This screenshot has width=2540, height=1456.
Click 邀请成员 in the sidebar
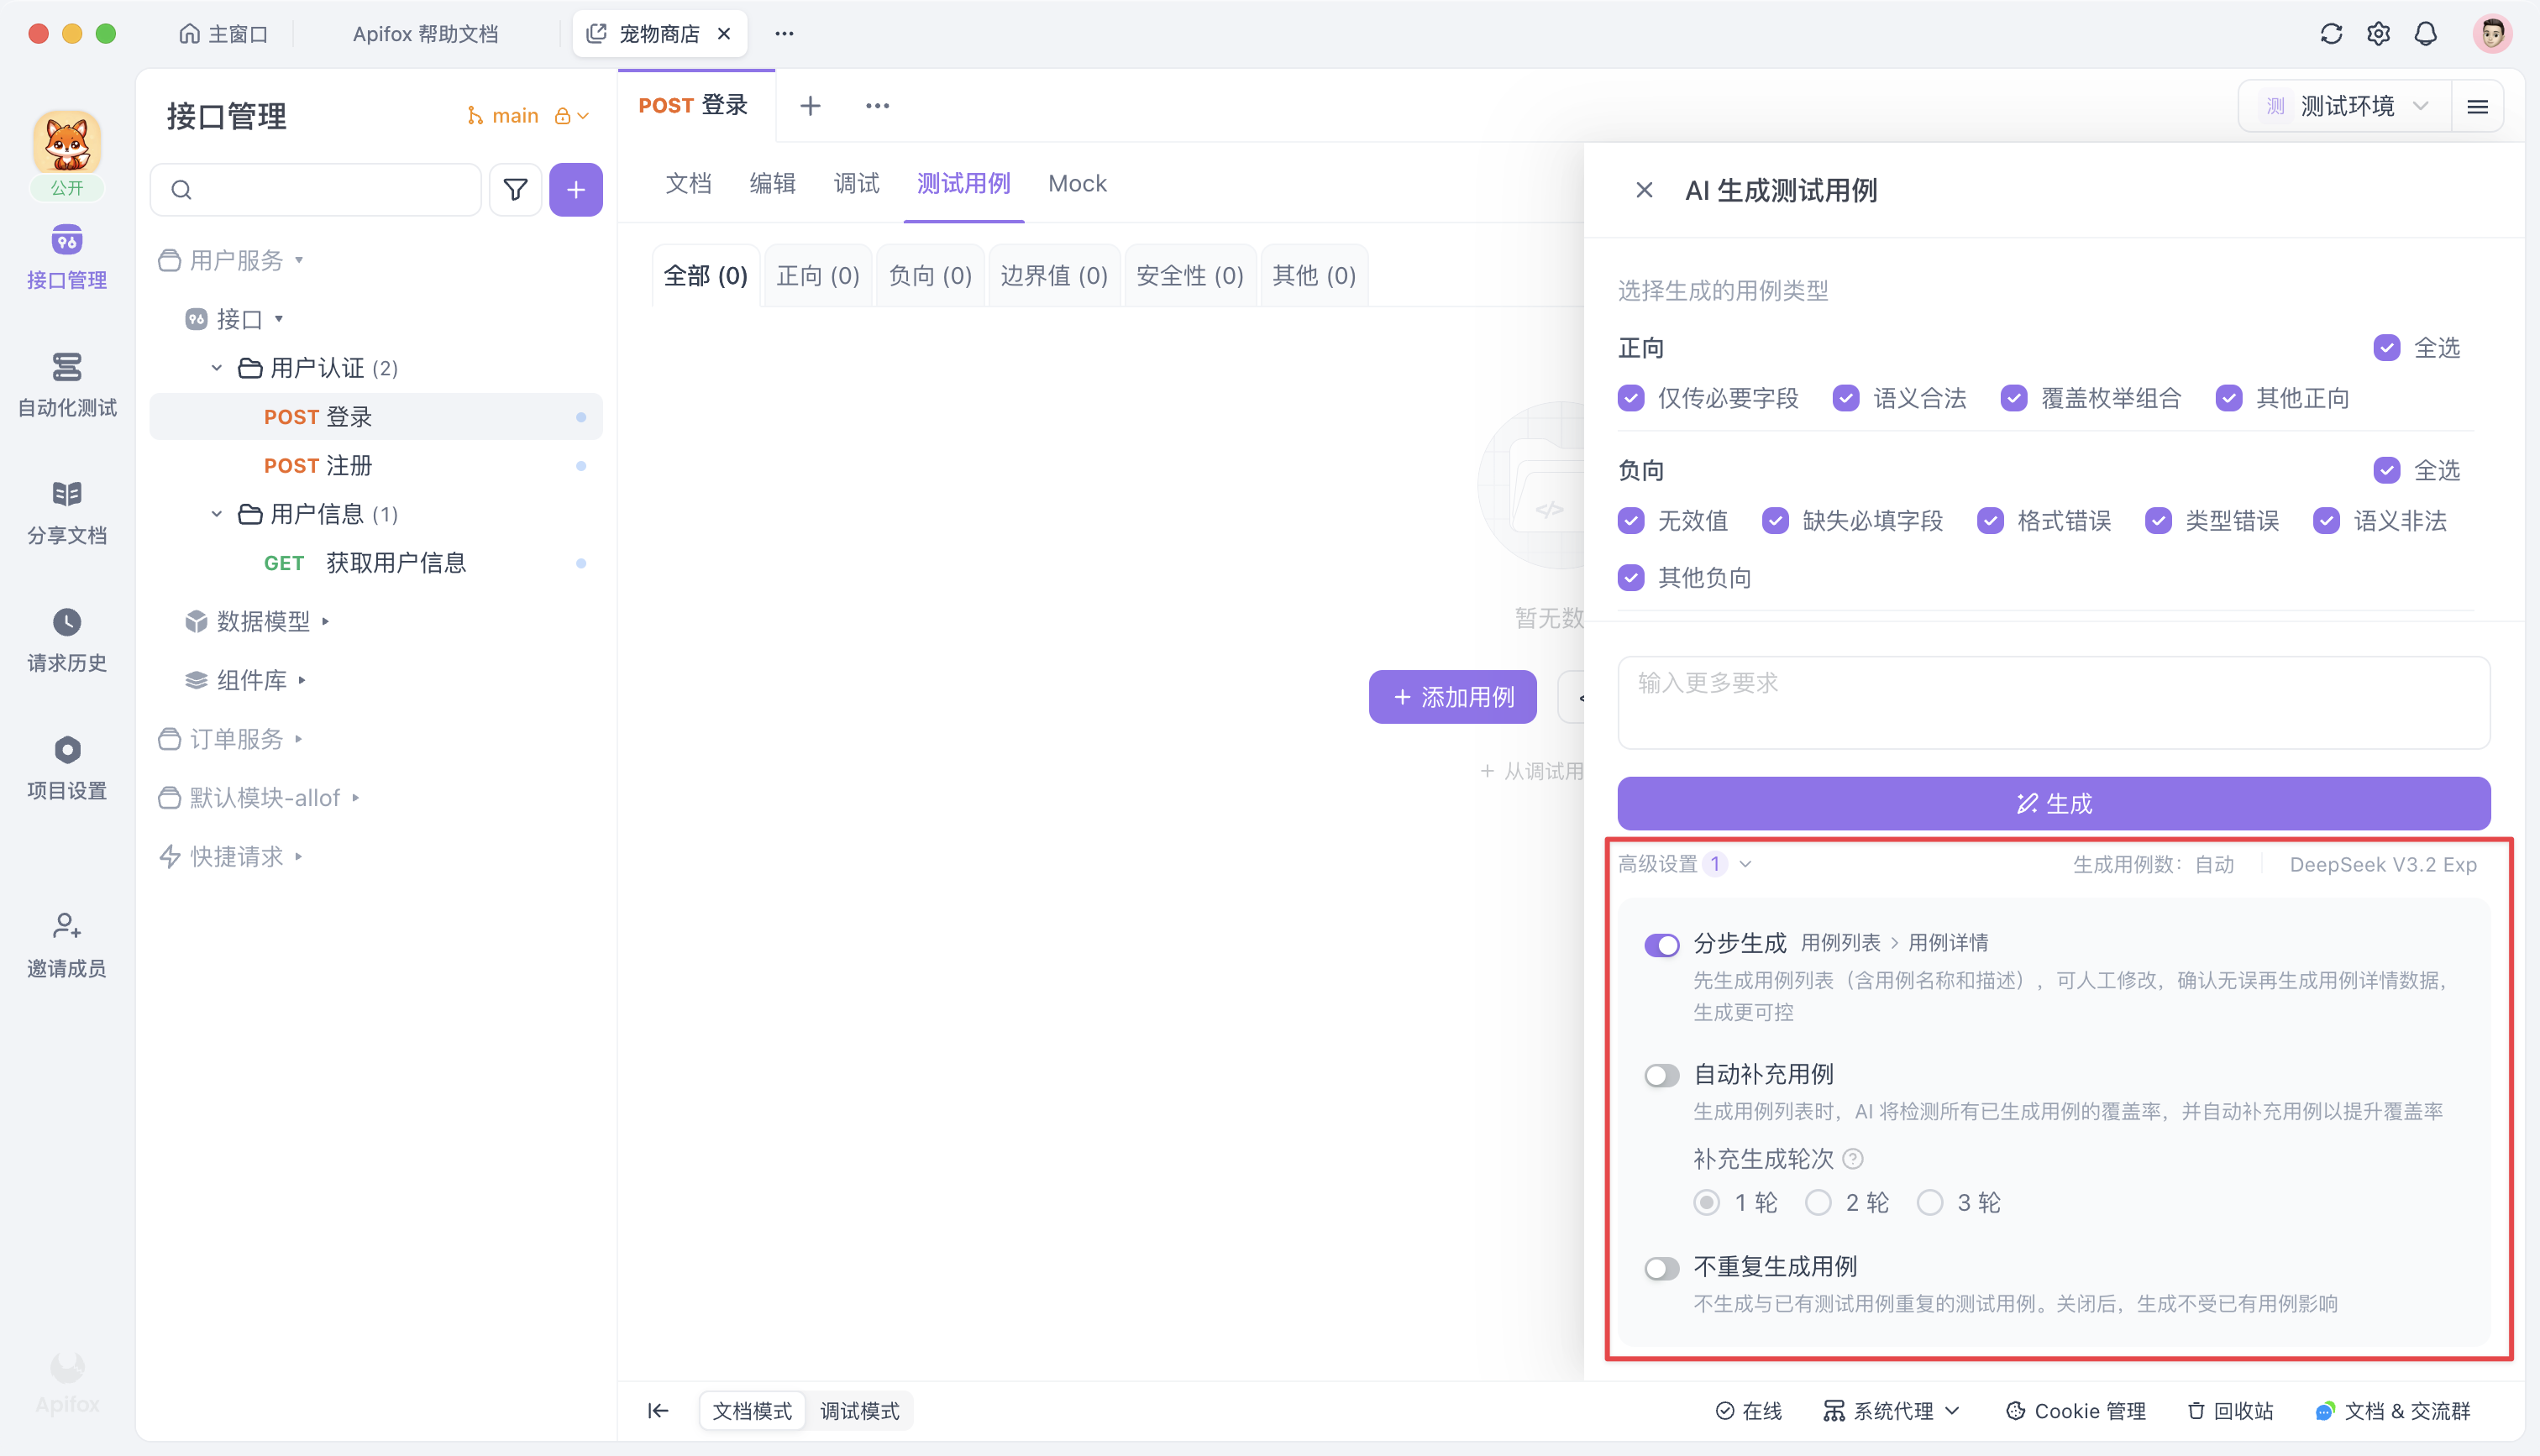pyautogui.click(x=66, y=944)
